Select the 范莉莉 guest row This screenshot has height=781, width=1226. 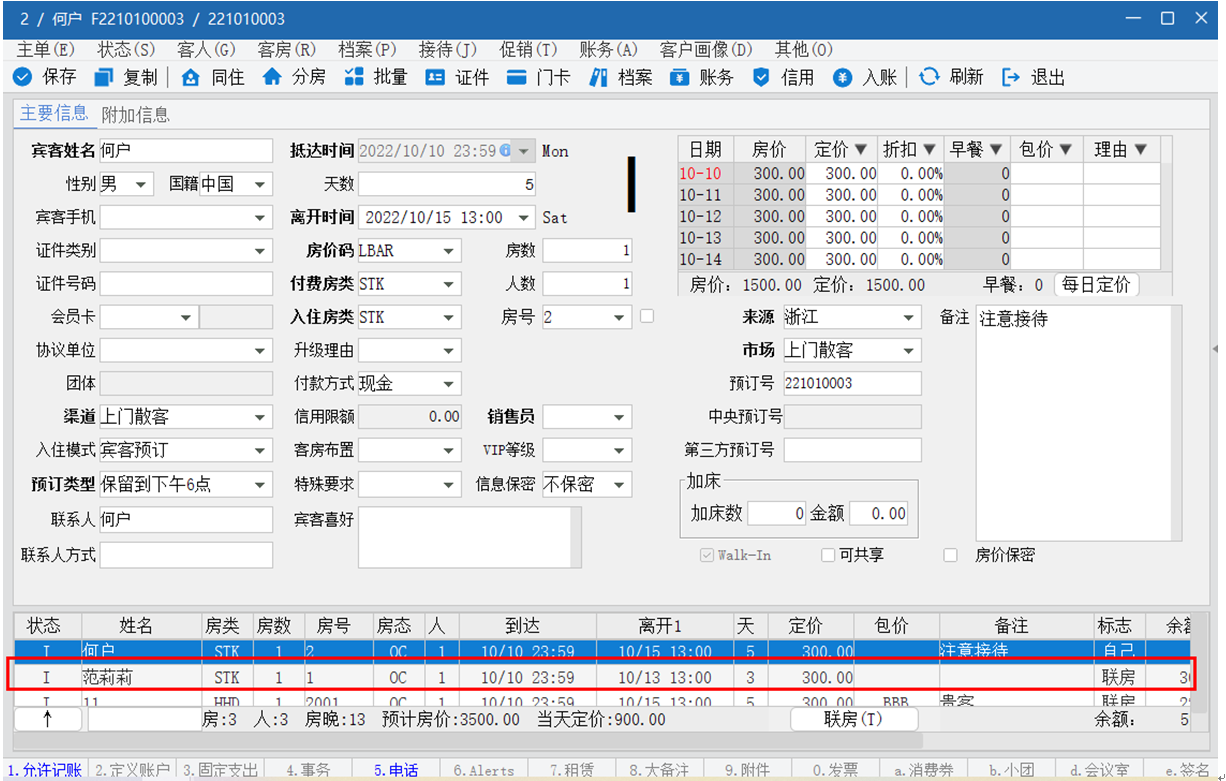[x=600, y=678]
